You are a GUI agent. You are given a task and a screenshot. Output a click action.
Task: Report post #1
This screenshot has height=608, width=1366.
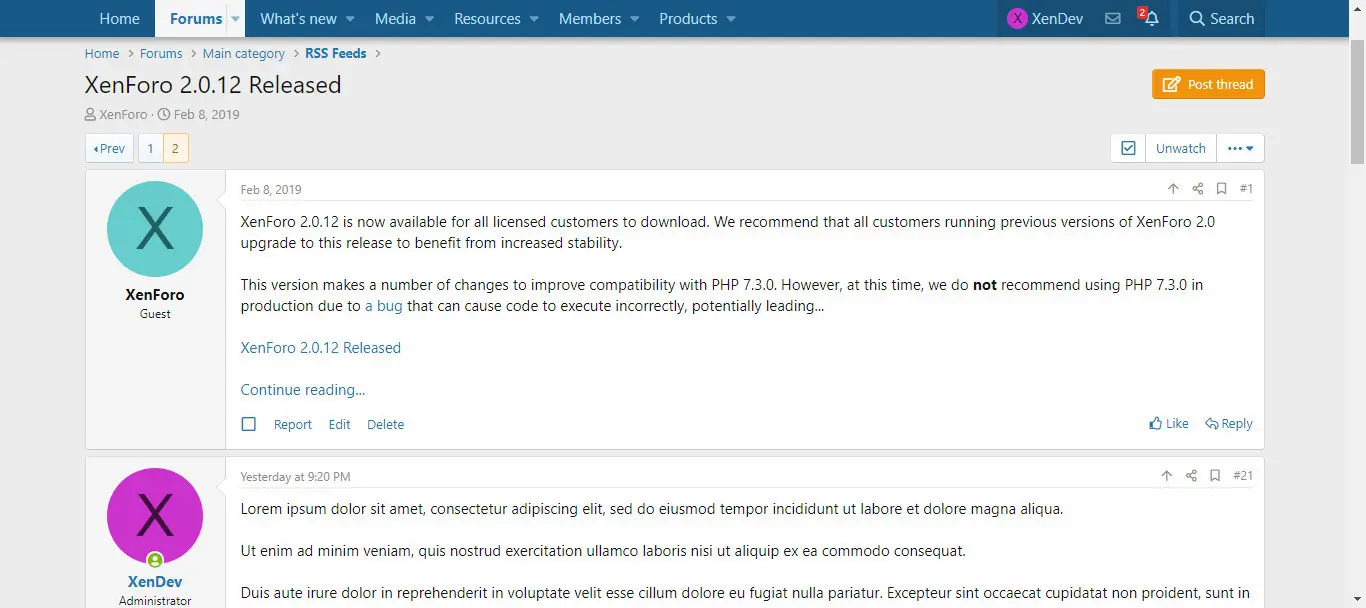pyautogui.click(x=293, y=424)
